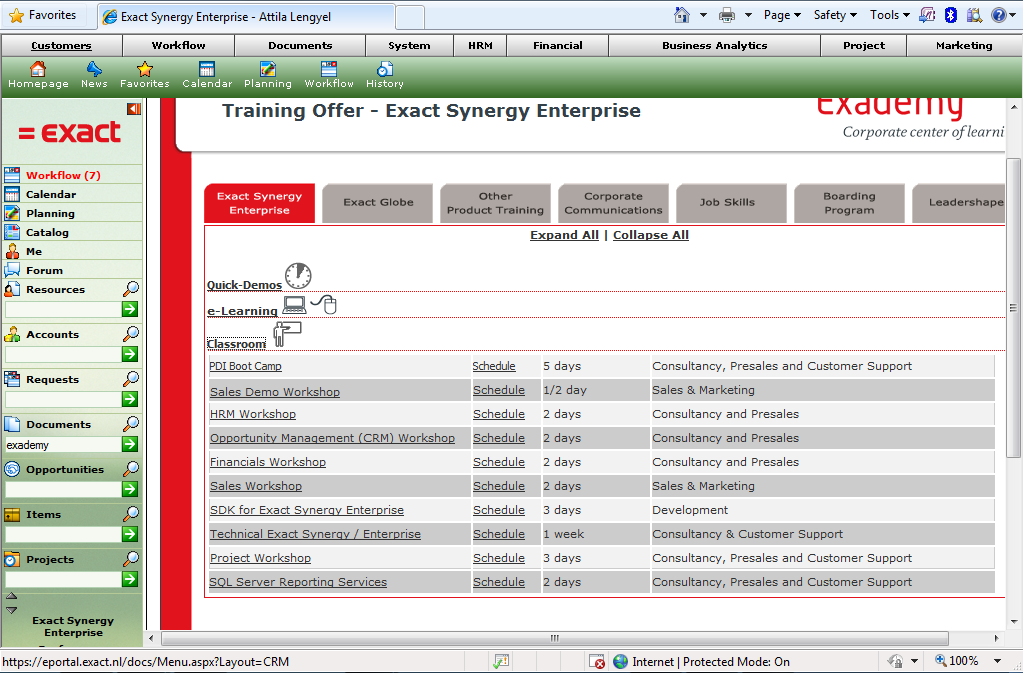Open the Customers menu
The width and height of the screenshot is (1023, 673).
click(x=61, y=45)
